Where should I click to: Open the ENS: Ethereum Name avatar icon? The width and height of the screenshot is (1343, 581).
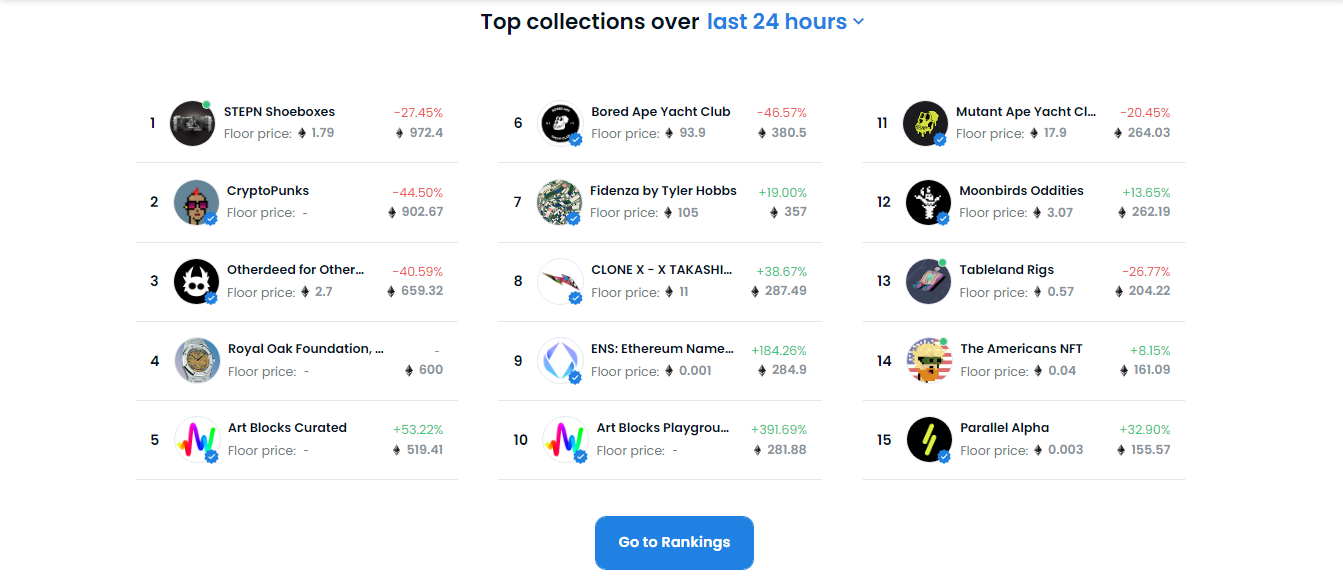560,360
